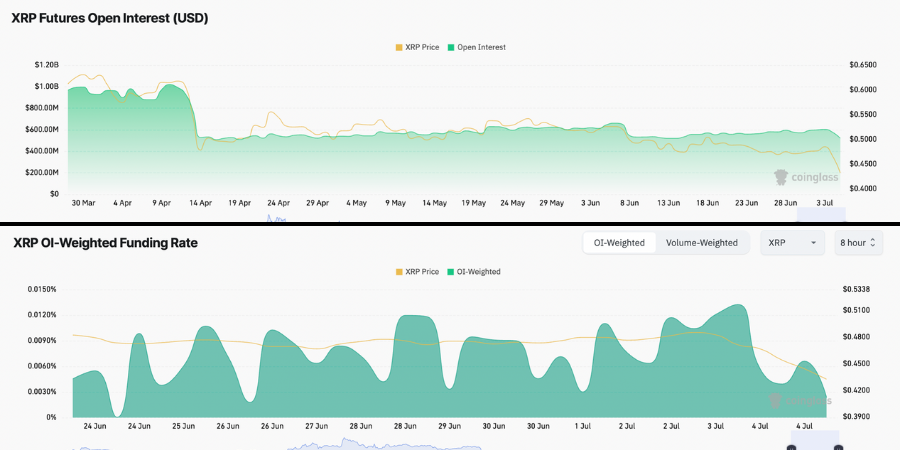
Task: Click the 30 Mar date label
Action: tap(84, 203)
